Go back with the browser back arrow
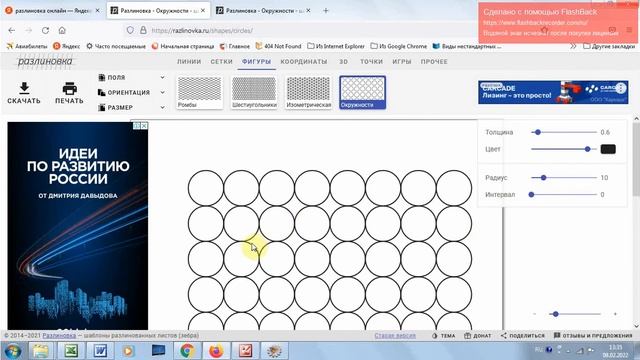The width and height of the screenshot is (640, 360). point(11,30)
